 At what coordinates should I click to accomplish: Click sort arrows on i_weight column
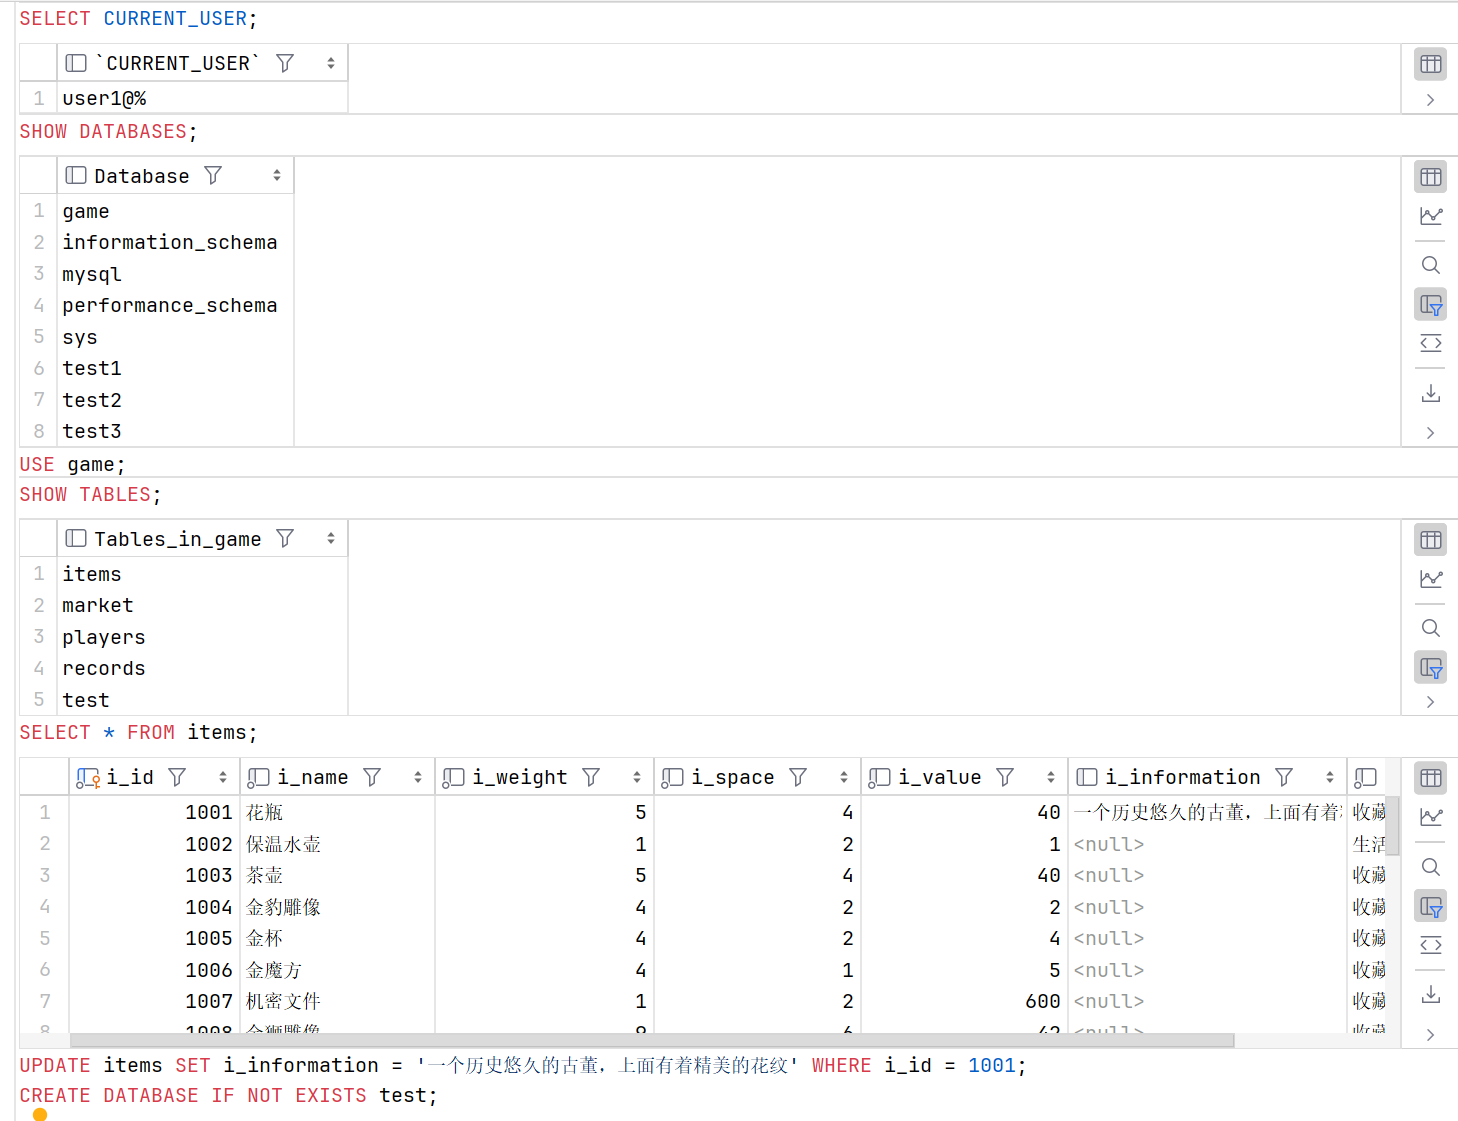[637, 777]
